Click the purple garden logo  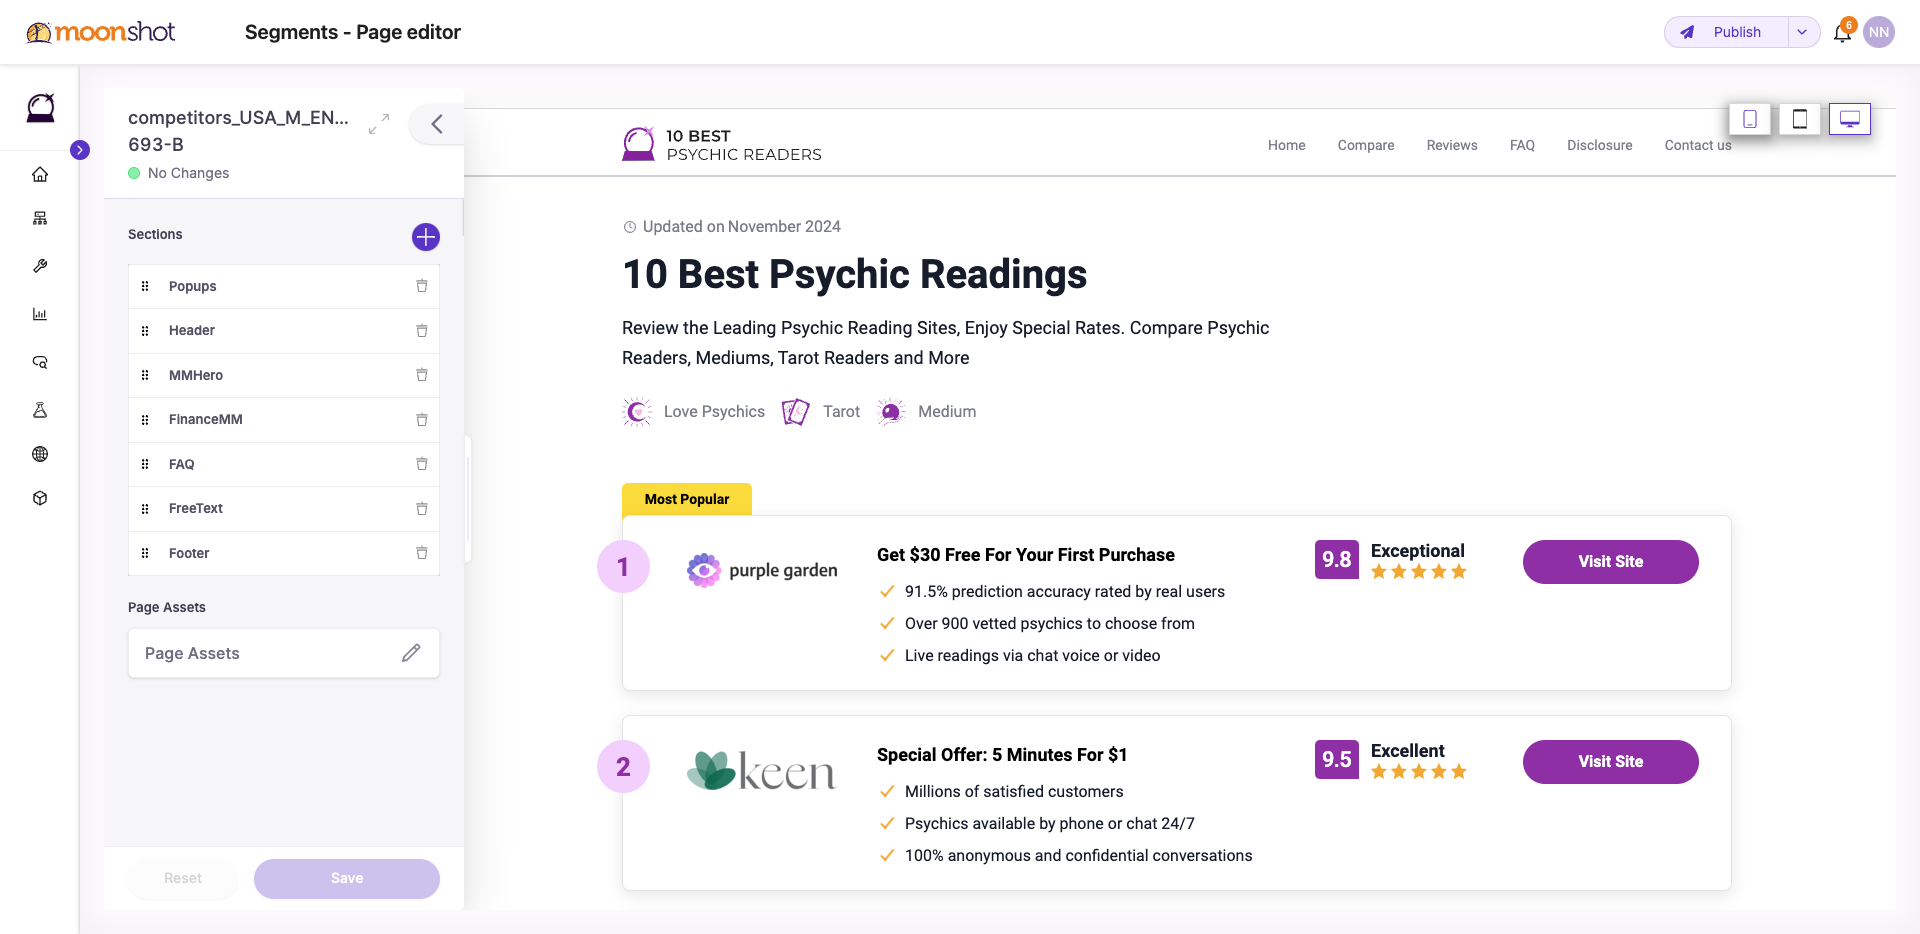tap(762, 570)
